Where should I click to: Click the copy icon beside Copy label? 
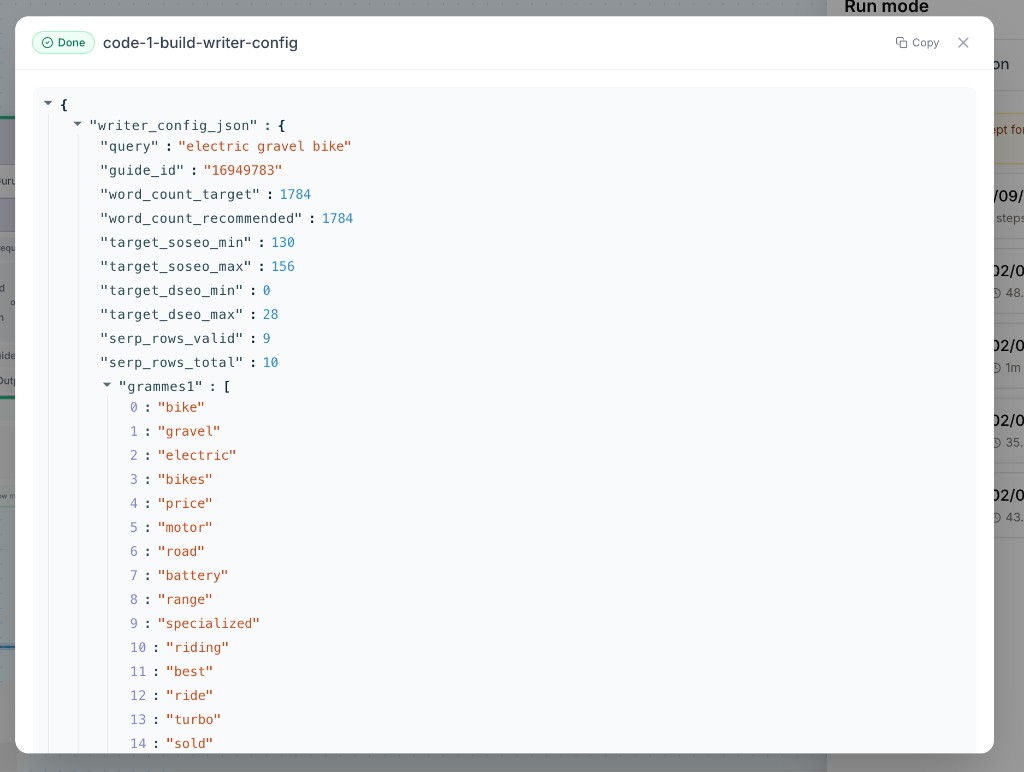pyautogui.click(x=901, y=42)
